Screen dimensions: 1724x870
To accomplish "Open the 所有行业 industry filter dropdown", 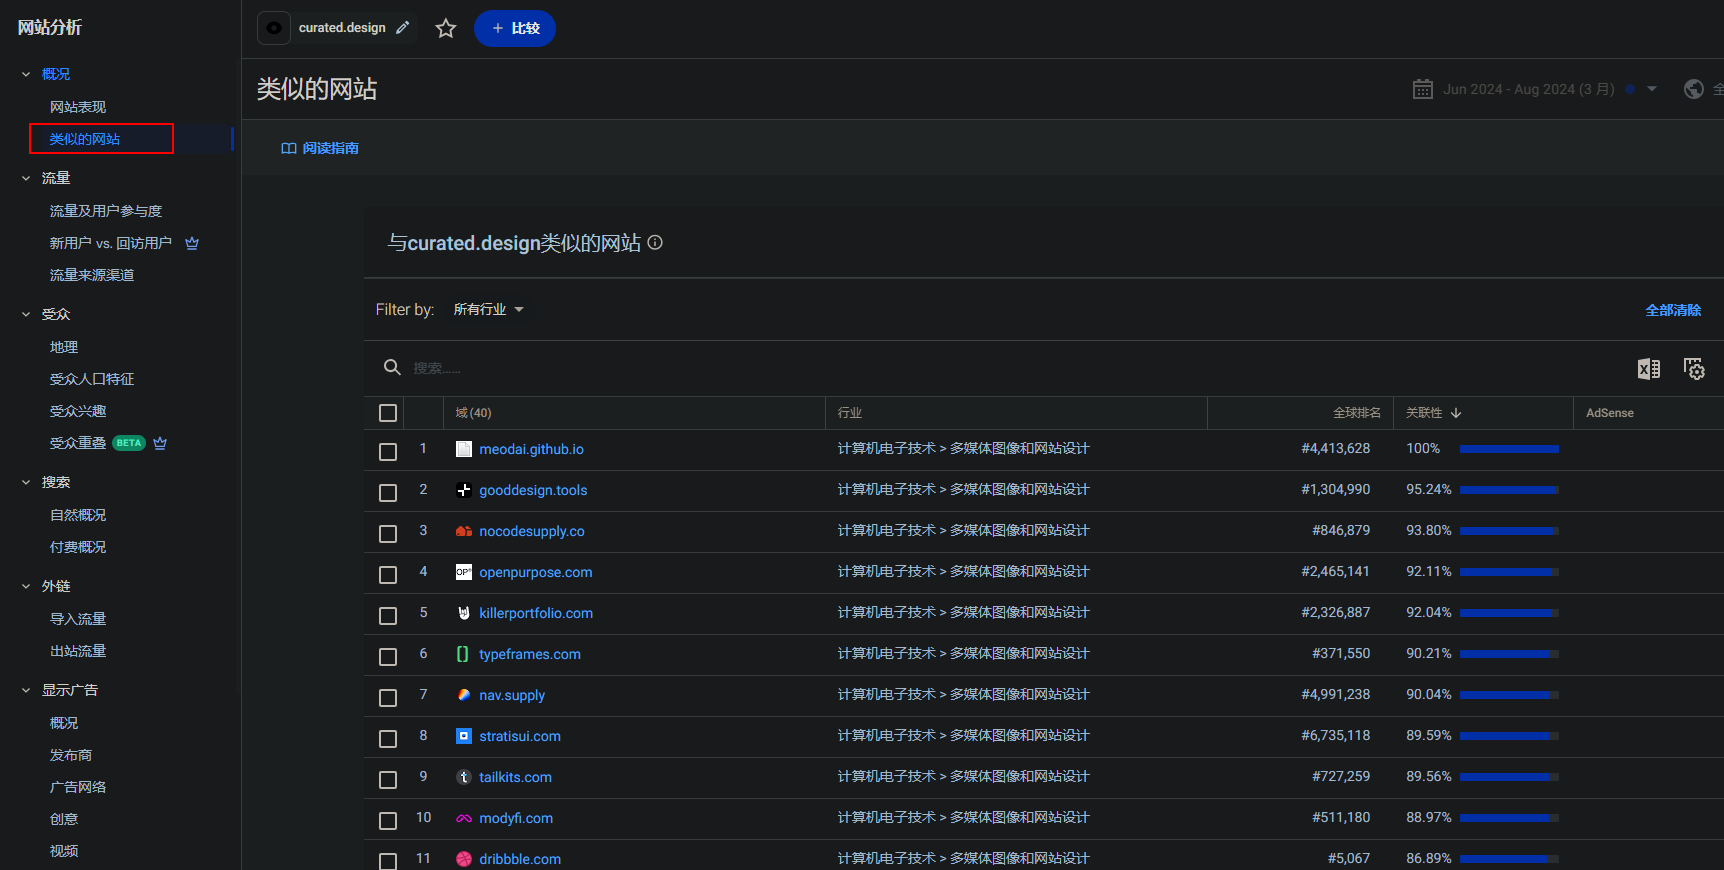I will pos(488,310).
